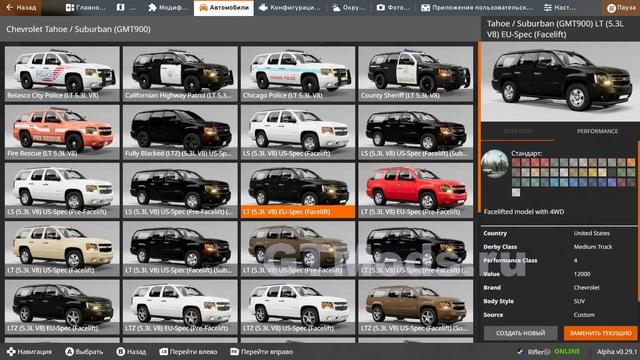Select white LTZ EU-Spec (Pre-Facelift) configuration
The height and width of the screenshot is (360, 640).
pos(180,307)
